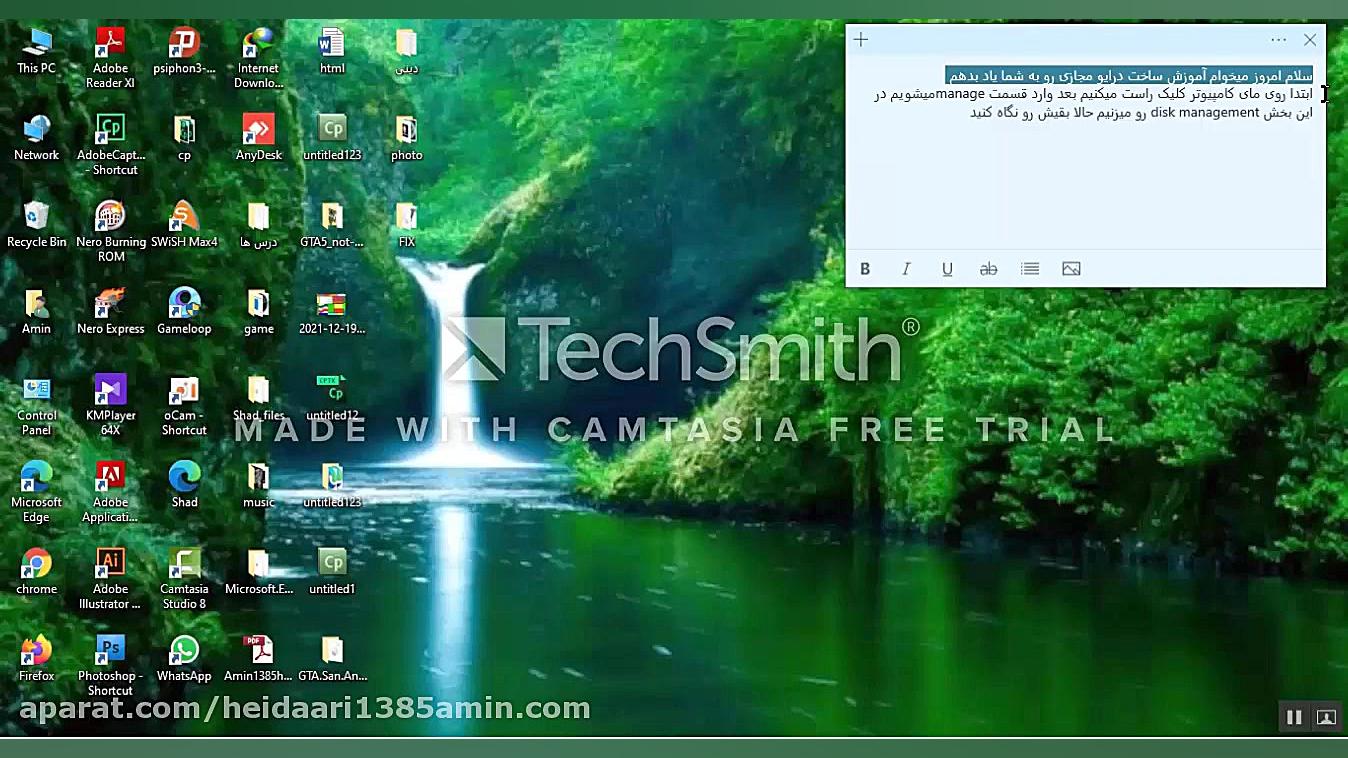1348x758 pixels.
Task: Click the blank area of the note body
Action: click(1085, 185)
